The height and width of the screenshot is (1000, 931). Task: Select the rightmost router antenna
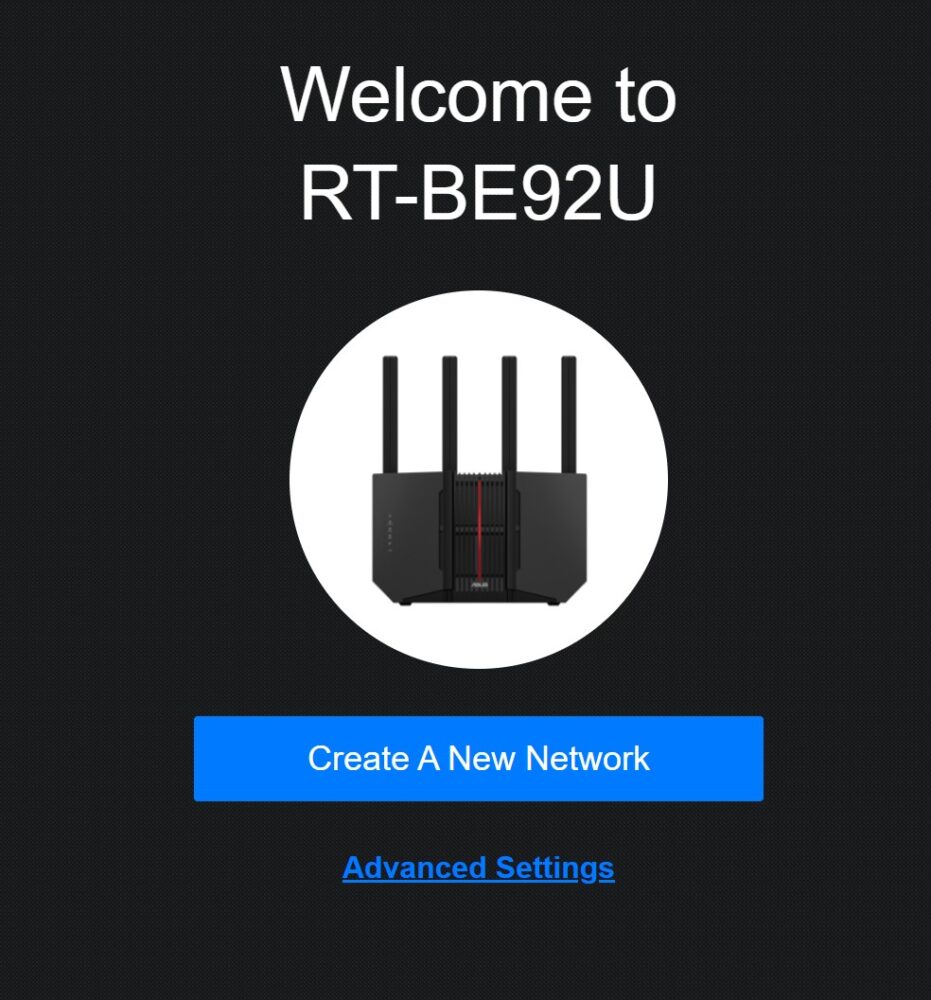pos(568,415)
